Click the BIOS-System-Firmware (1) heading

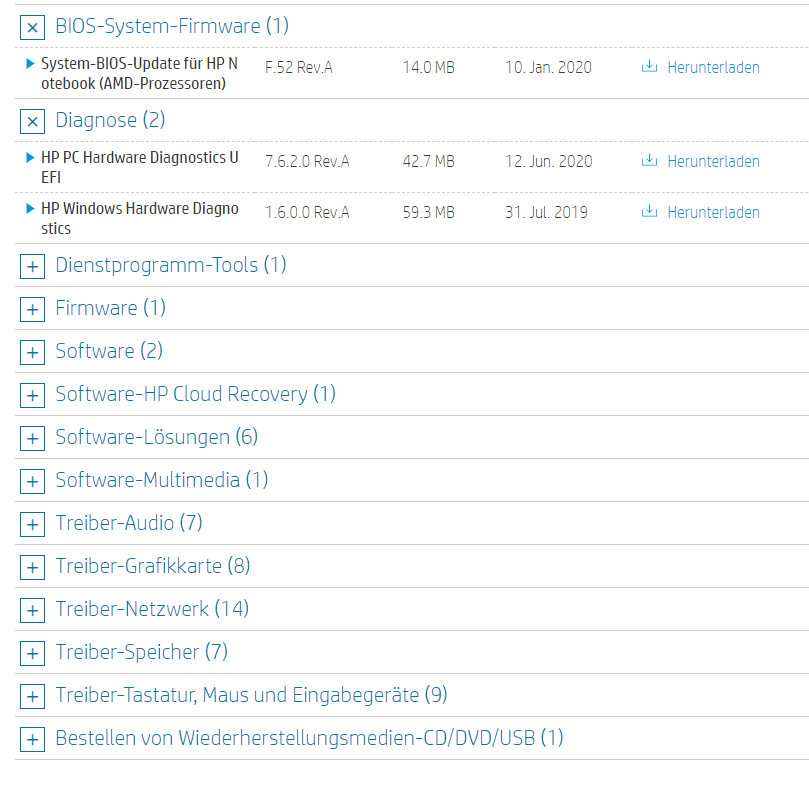172,26
